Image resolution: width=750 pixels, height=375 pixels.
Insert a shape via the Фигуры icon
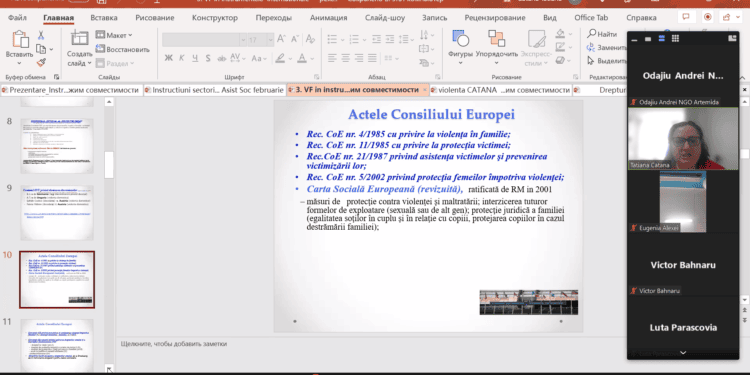(x=460, y=39)
